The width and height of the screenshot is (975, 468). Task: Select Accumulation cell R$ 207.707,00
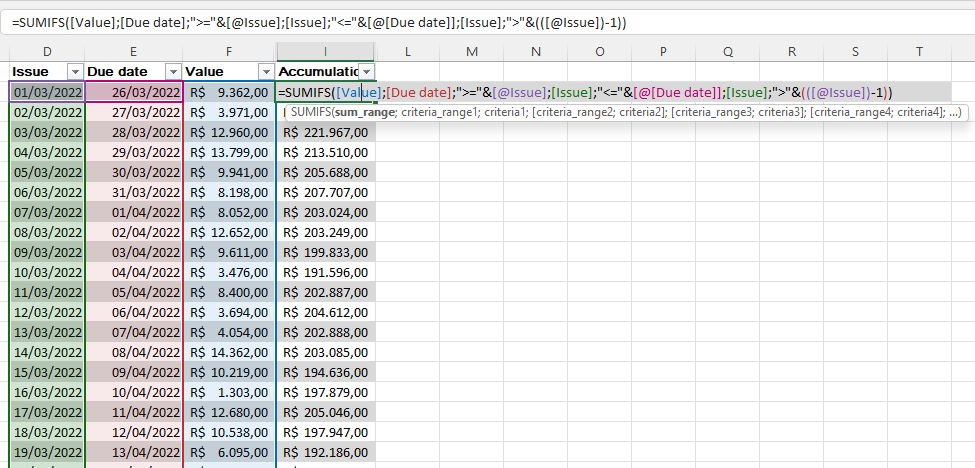325,192
